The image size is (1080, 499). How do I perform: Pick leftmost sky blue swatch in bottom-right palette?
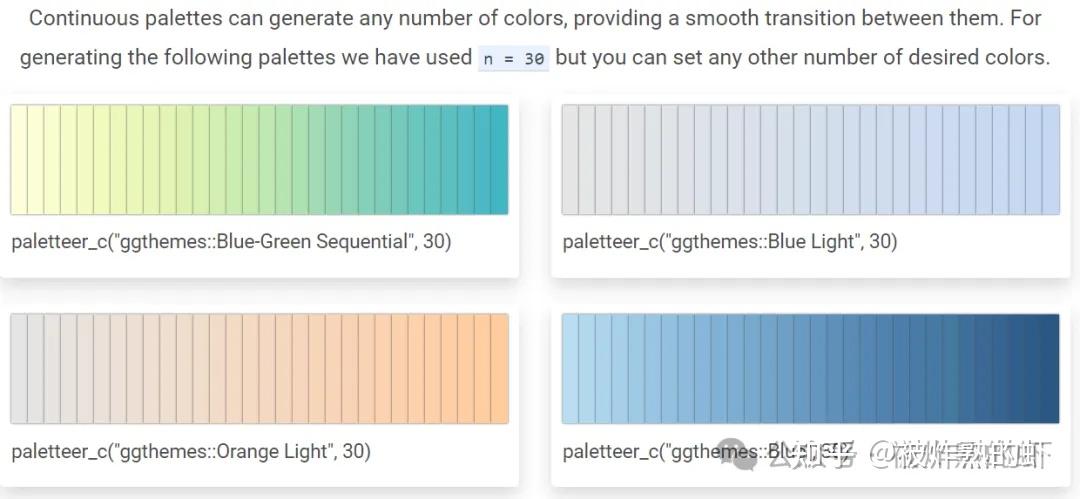570,368
